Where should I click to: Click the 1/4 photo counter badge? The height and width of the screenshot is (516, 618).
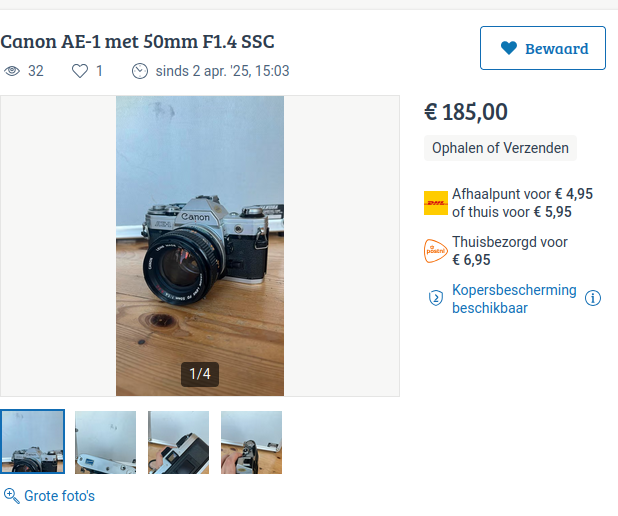(x=200, y=374)
